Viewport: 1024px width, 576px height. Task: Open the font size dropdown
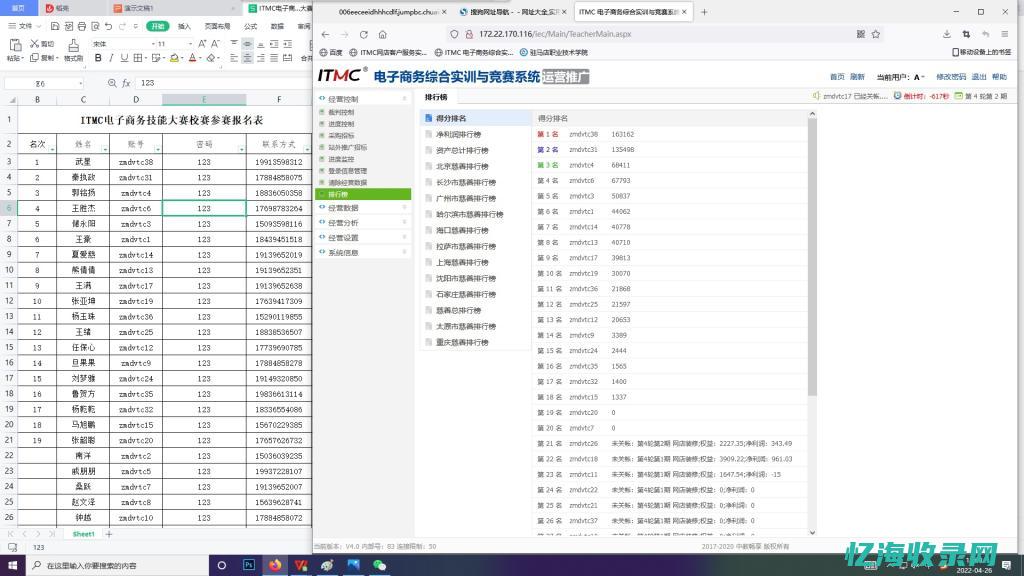pos(189,44)
